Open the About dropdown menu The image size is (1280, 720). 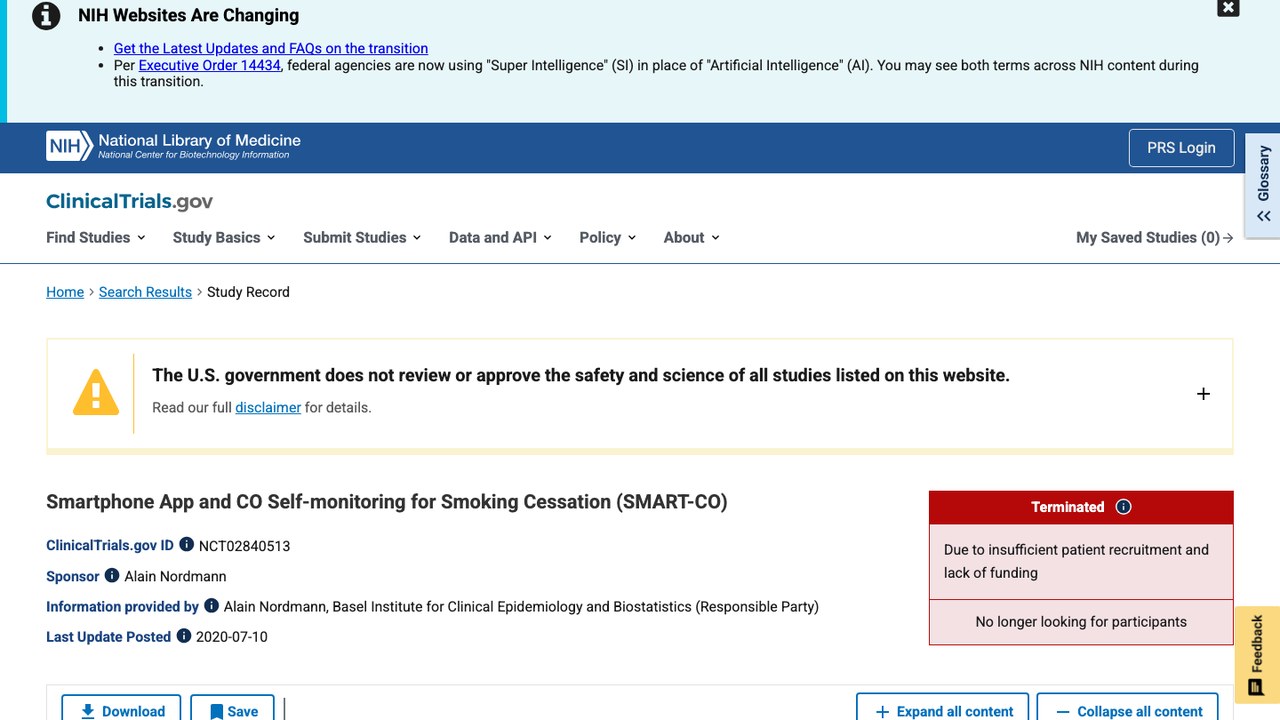[692, 237]
